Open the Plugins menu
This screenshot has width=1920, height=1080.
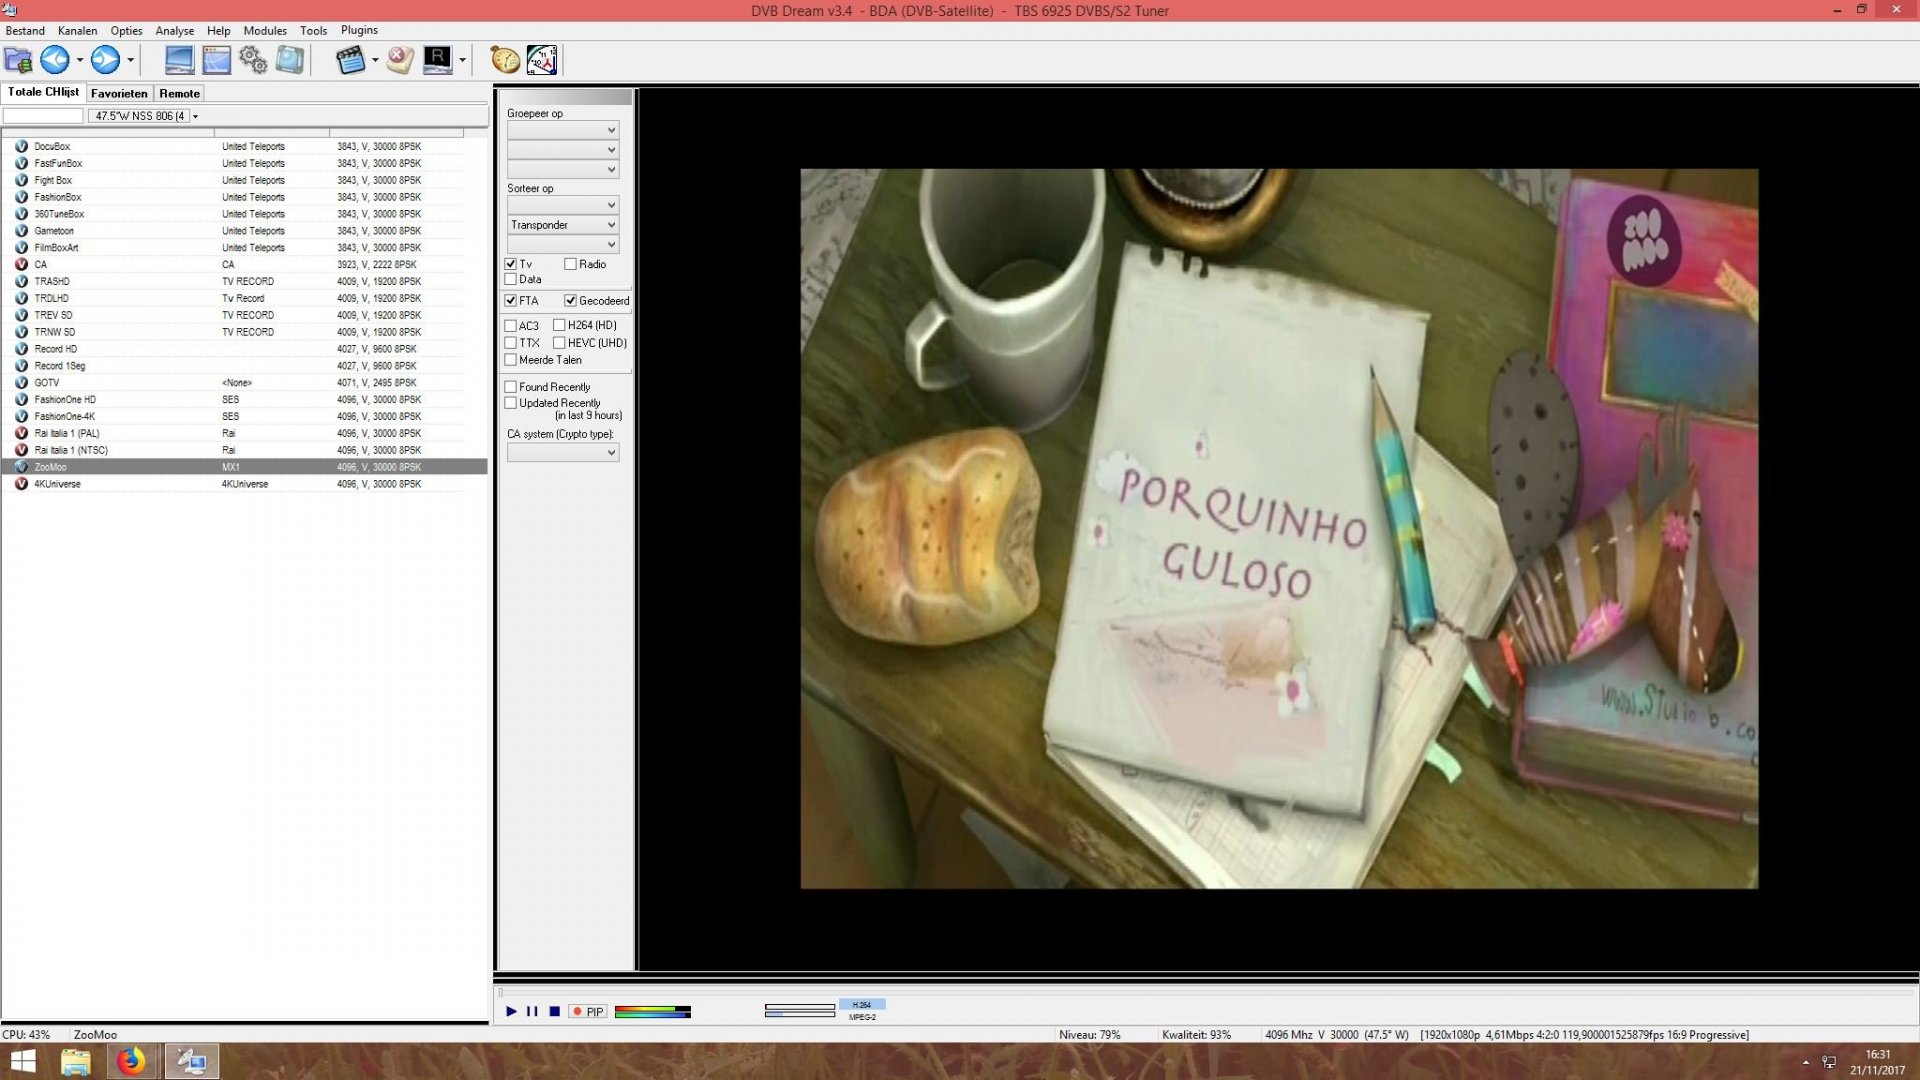click(359, 30)
